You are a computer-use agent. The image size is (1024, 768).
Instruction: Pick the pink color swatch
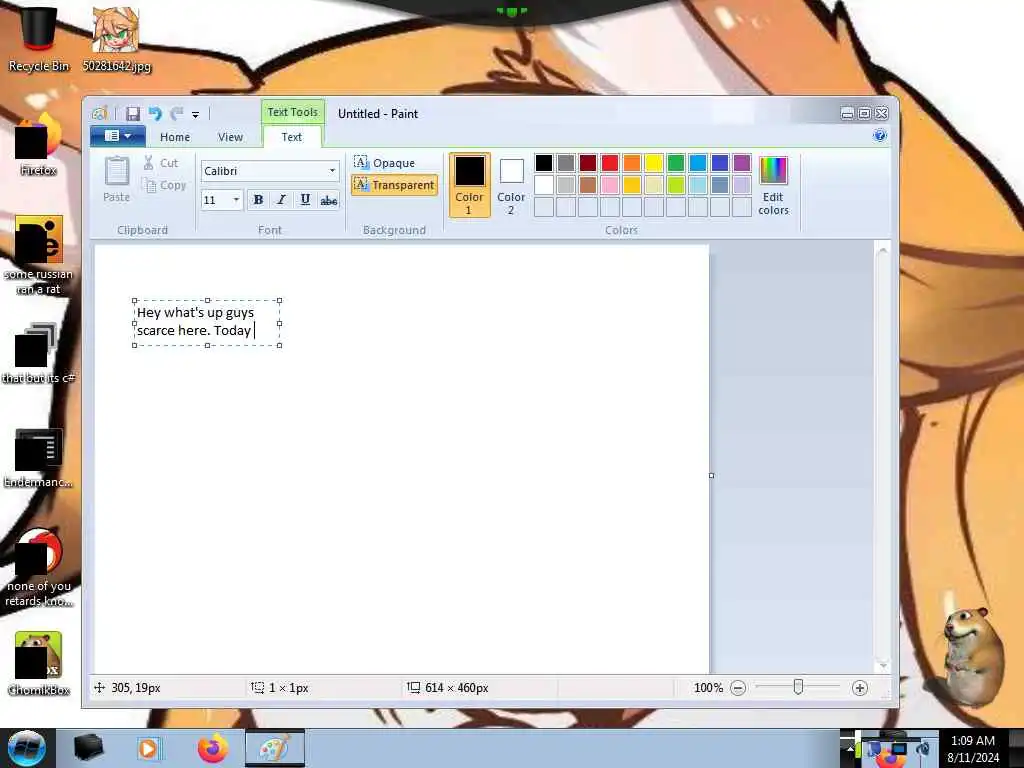pos(610,185)
